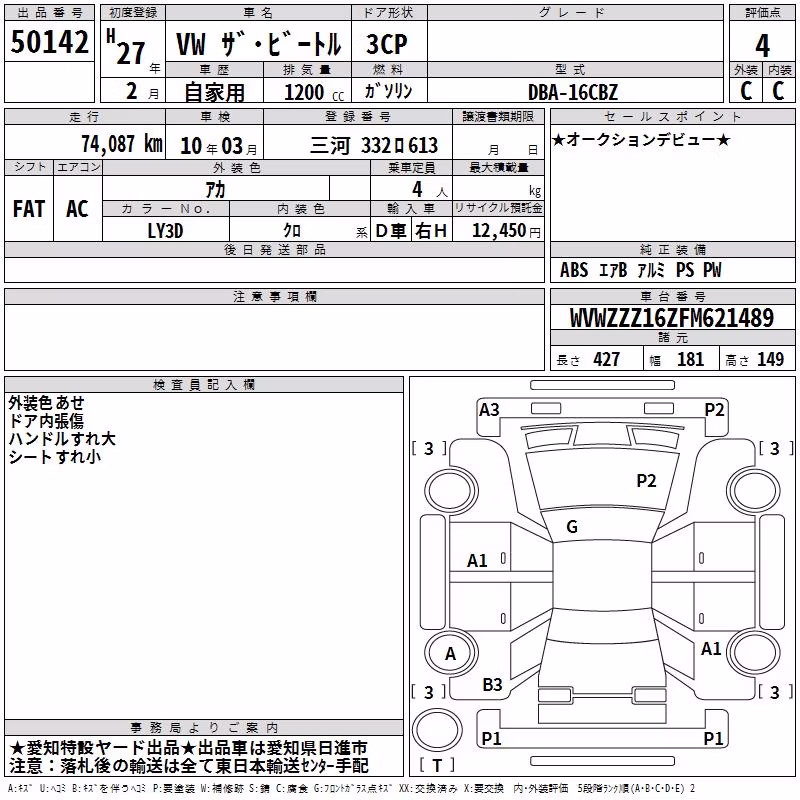
Task: Click inspector note ドア内張傷
Action: tap(46, 421)
